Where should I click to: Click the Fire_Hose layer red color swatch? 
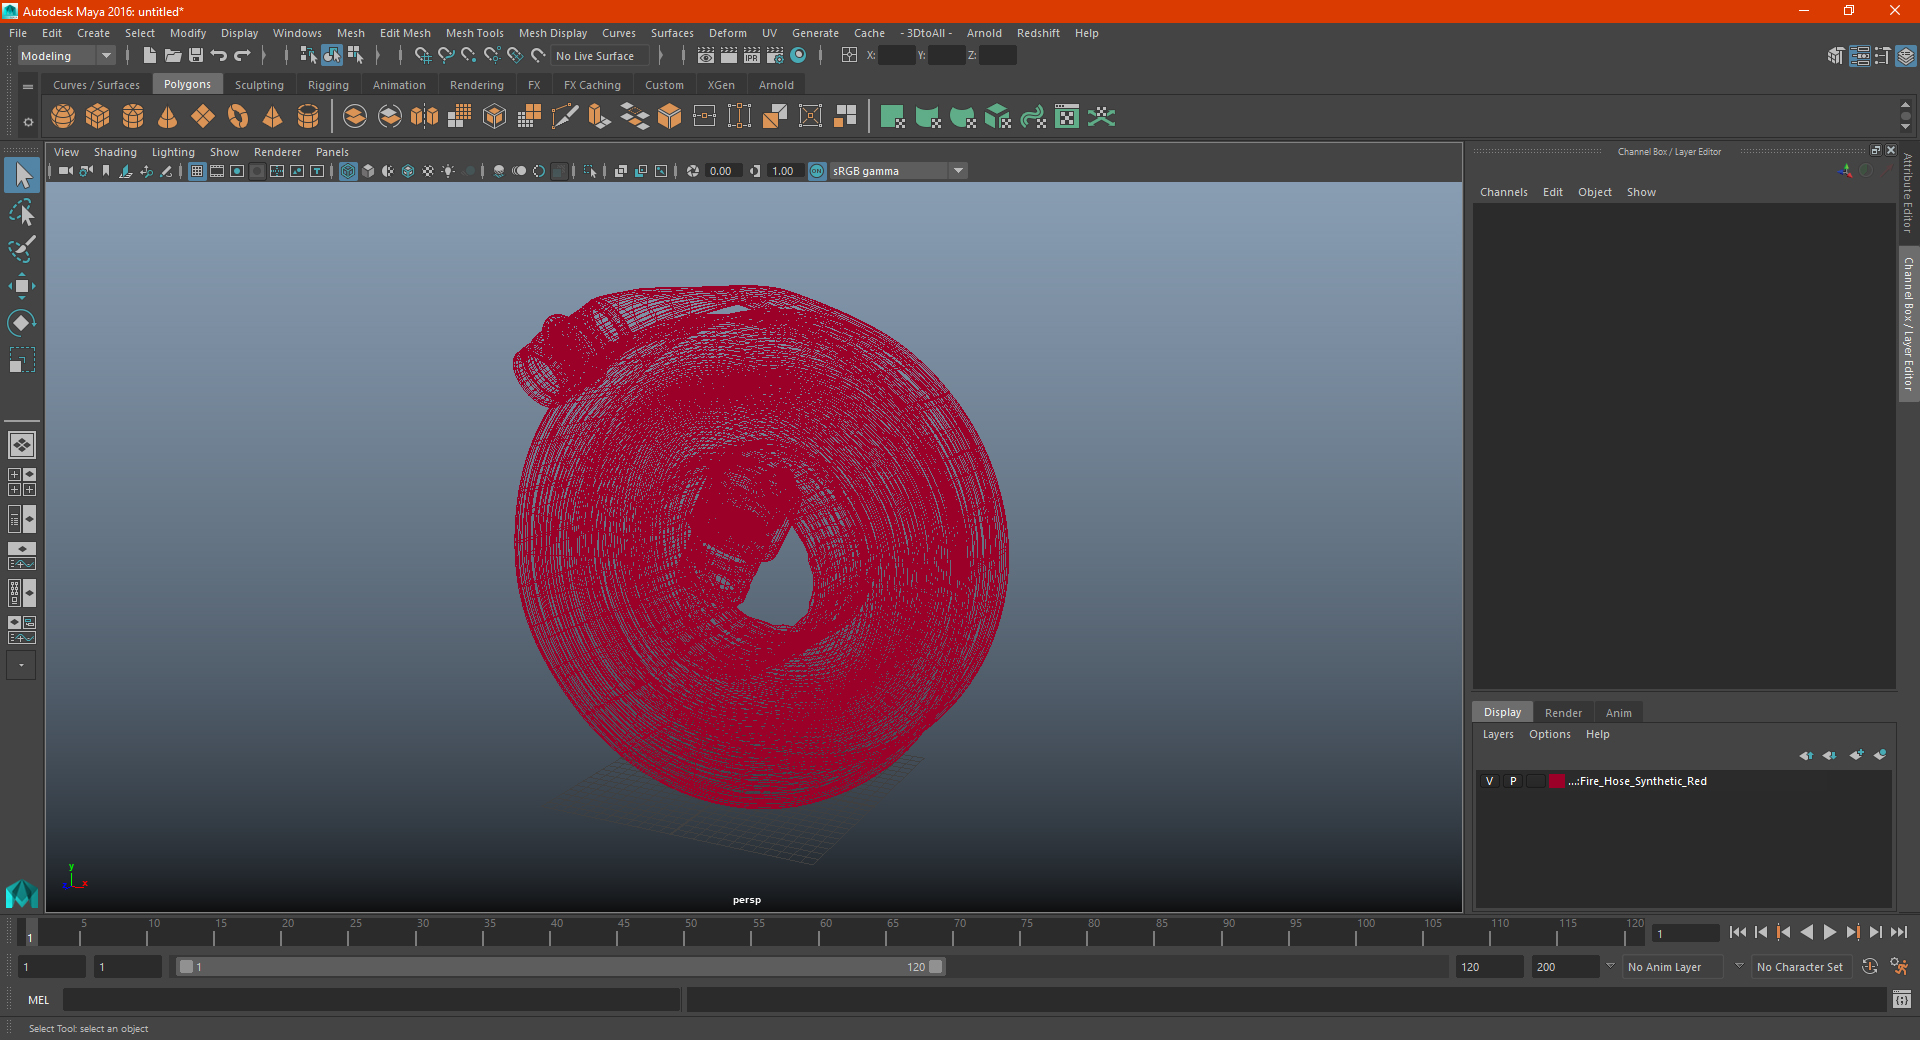tap(1557, 781)
